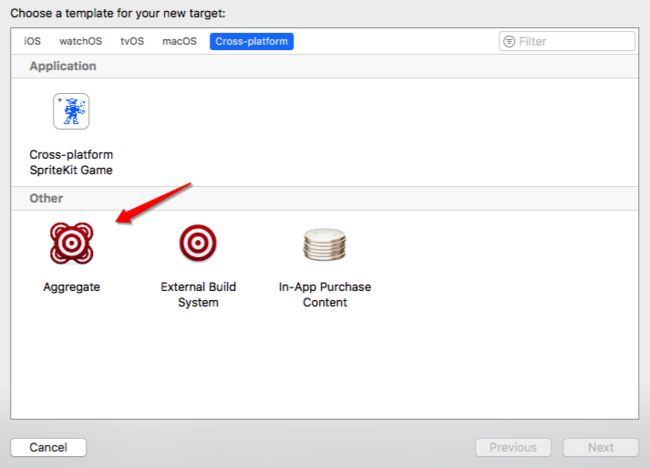Click the Aggregate label
This screenshot has height=468, width=650.
(x=72, y=287)
